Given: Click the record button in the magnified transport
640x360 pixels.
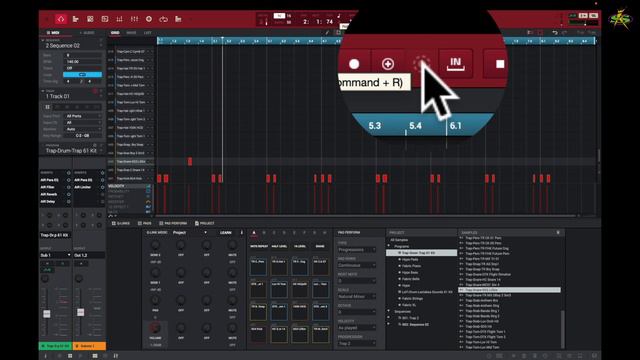Looking at the screenshot, I should pyautogui.click(x=354, y=64).
